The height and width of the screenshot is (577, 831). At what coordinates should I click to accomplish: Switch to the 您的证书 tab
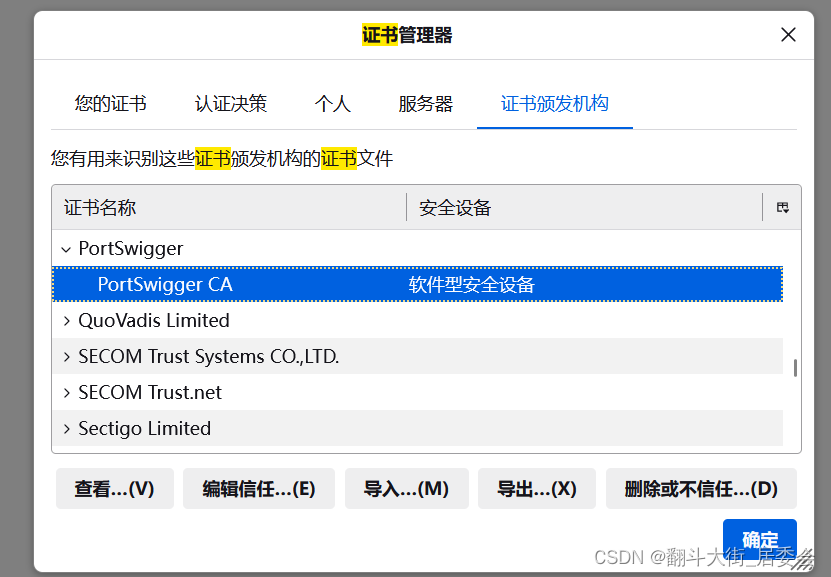click(110, 103)
